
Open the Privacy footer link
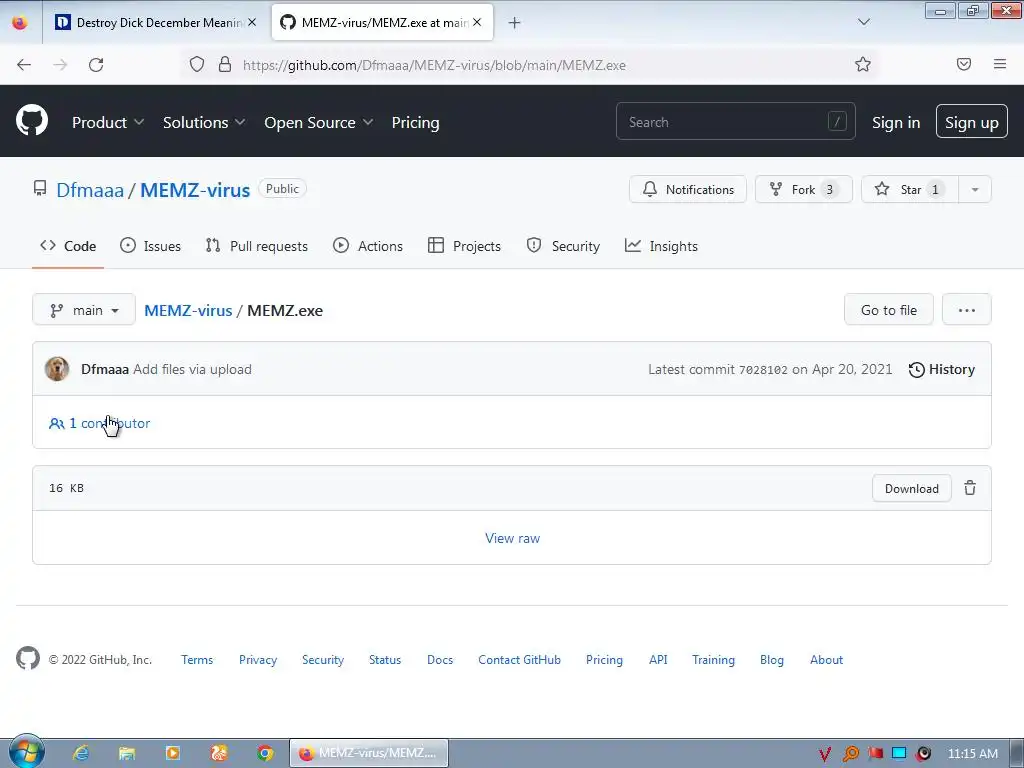pos(258,660)
